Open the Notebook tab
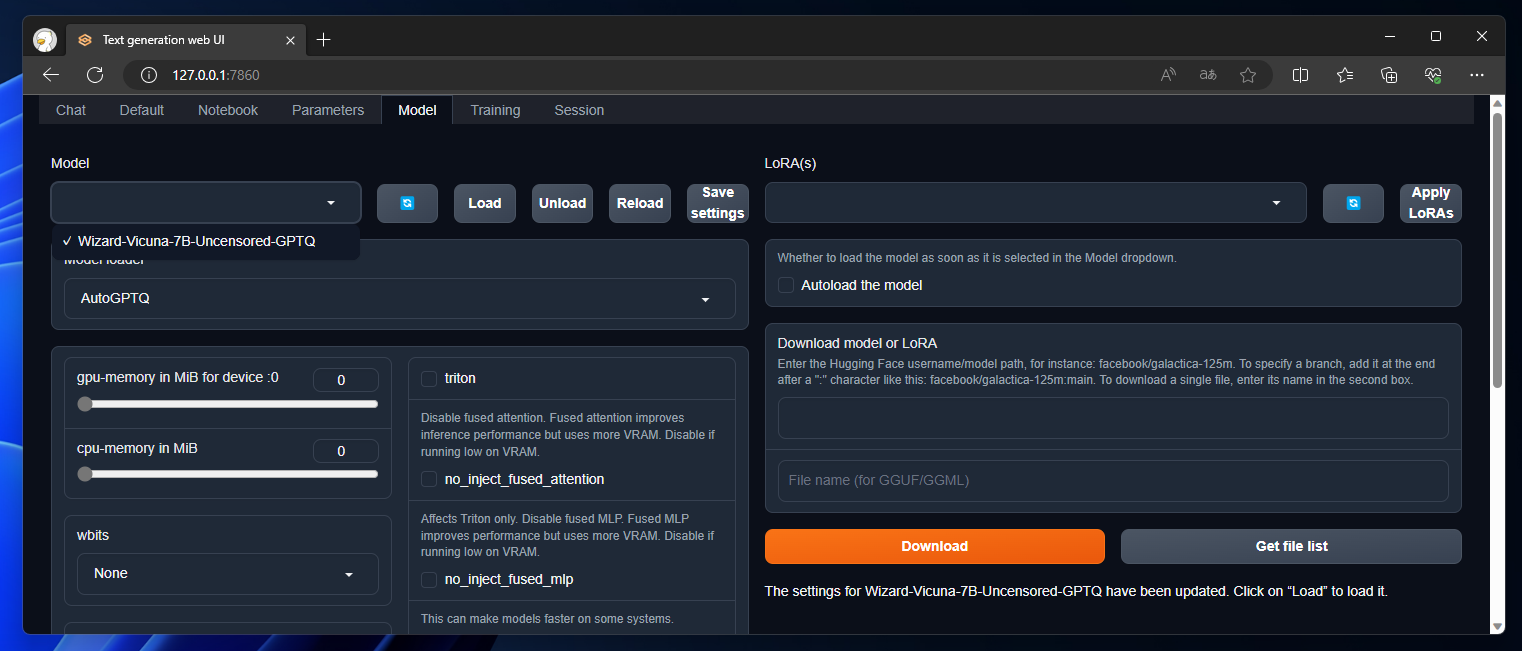1522x651 pixels. (x=228, y=110)
